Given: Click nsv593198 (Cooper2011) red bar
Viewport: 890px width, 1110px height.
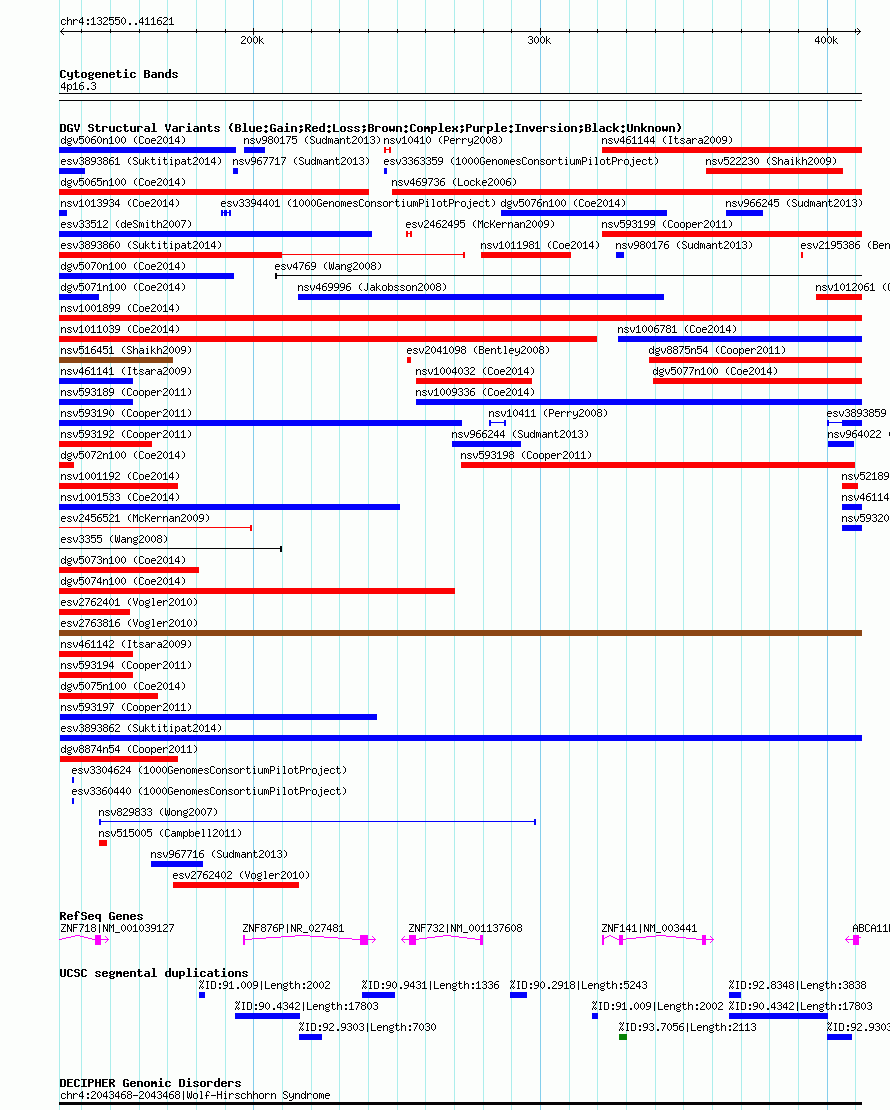Looking at the screenshot, I should 658,465.
